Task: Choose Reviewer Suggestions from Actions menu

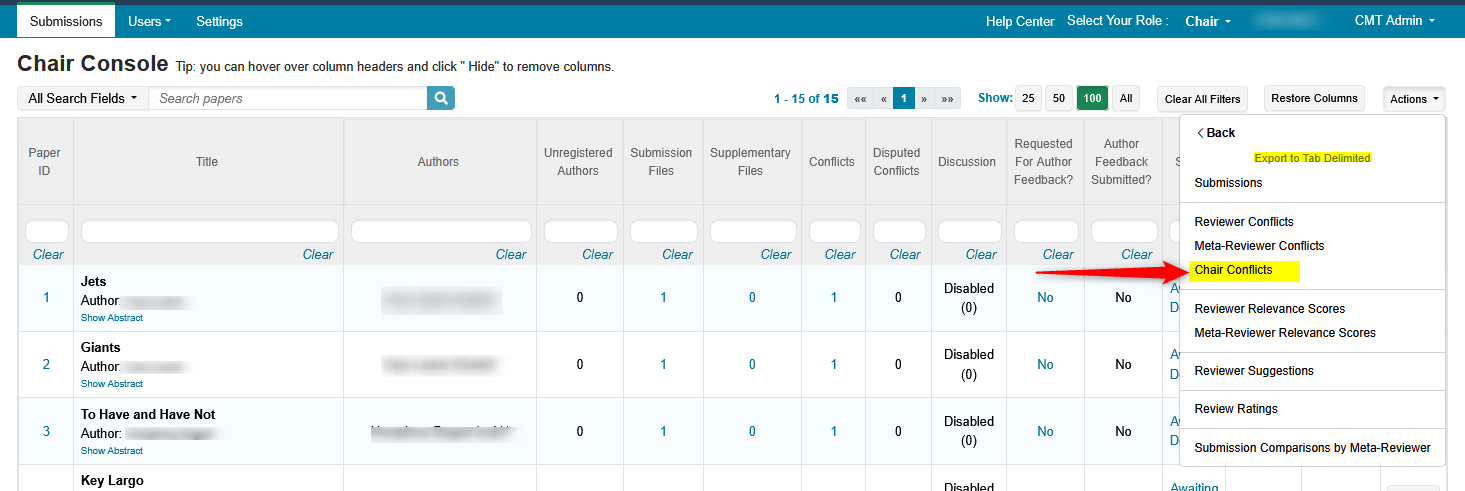Action: click(1254, 371)
